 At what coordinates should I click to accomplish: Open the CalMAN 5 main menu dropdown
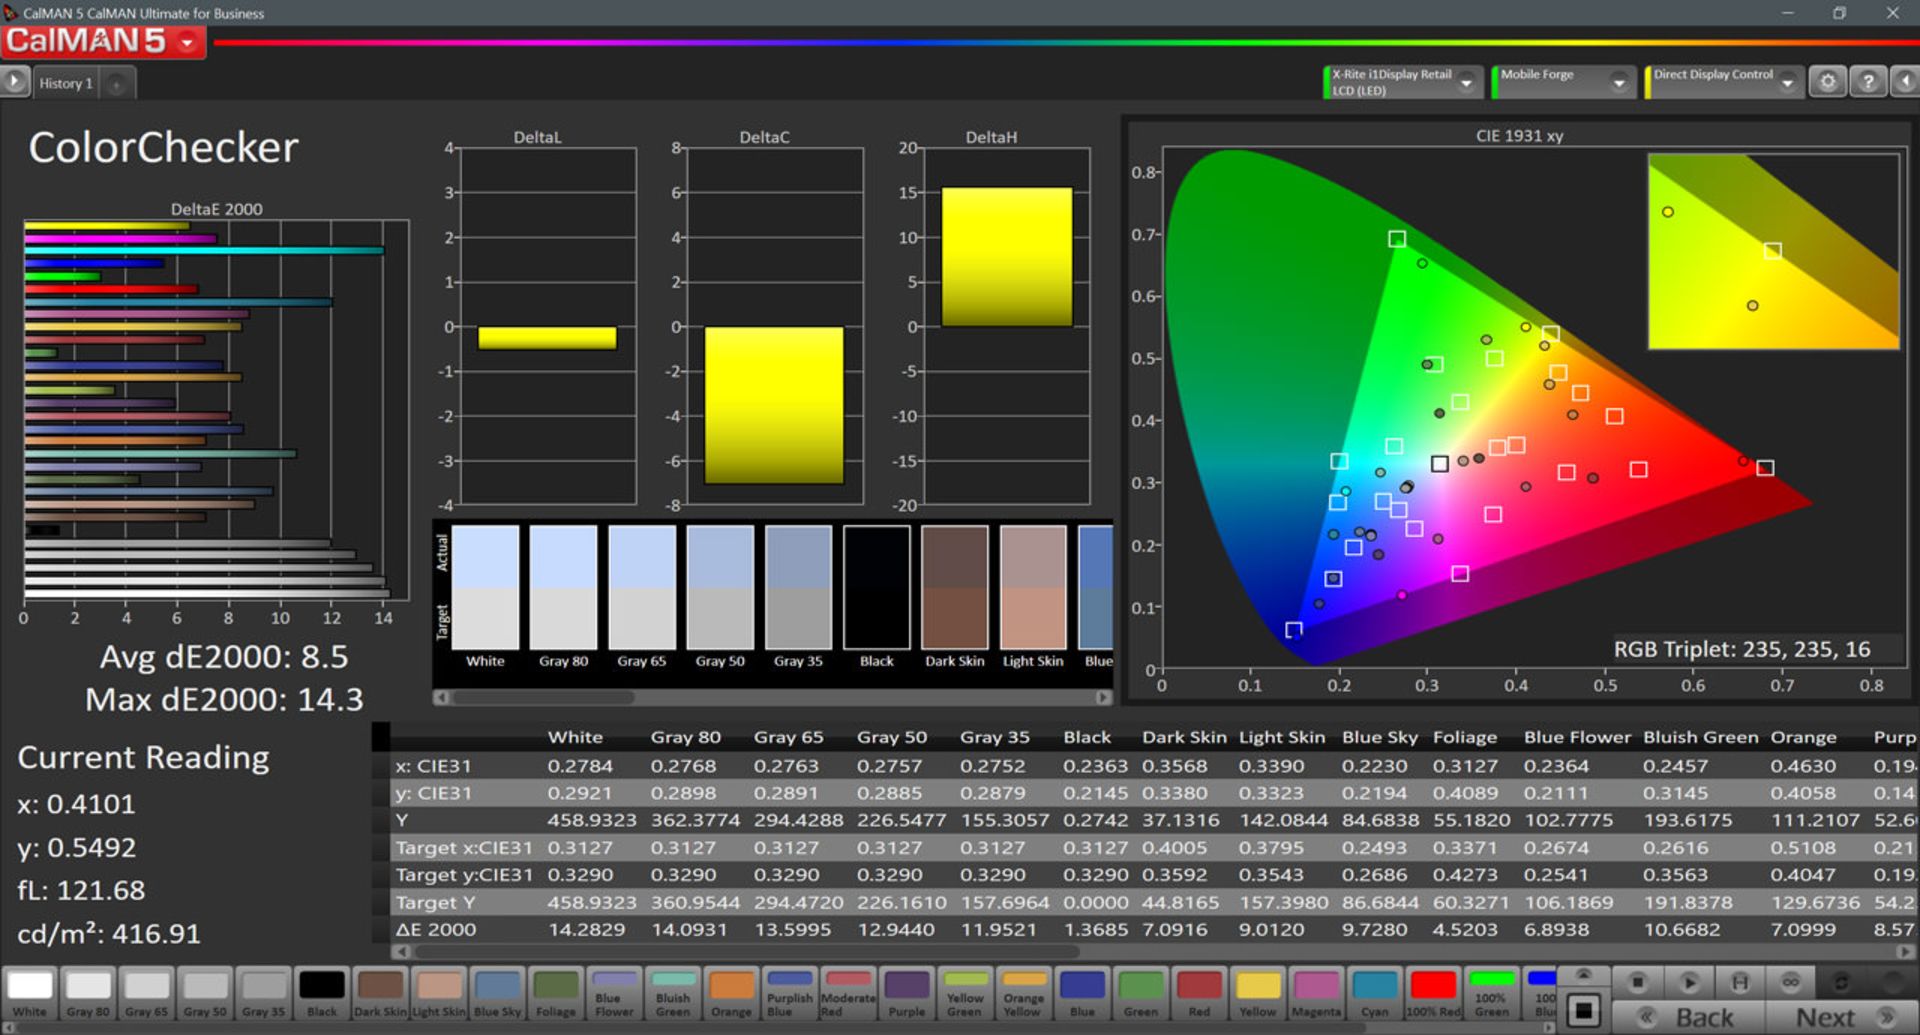pos(187,42)
